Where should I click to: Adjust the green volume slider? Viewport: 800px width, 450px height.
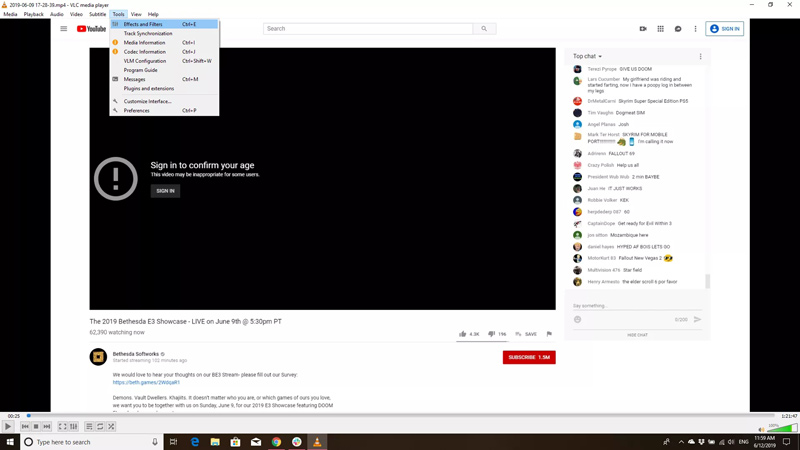(781, 428)
